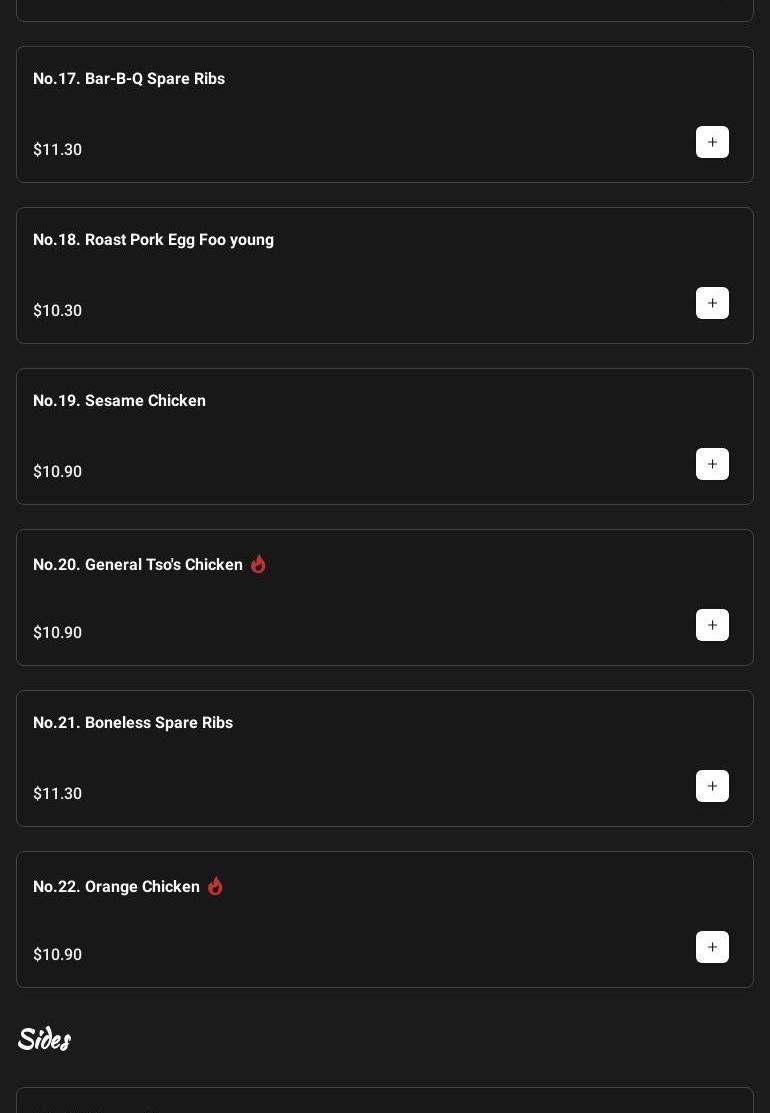Click plus button for Sesame Chicken
Image resolution: width=770 pixels, height=1113 pixels.
pyautogui.click(x=712, y=464)
